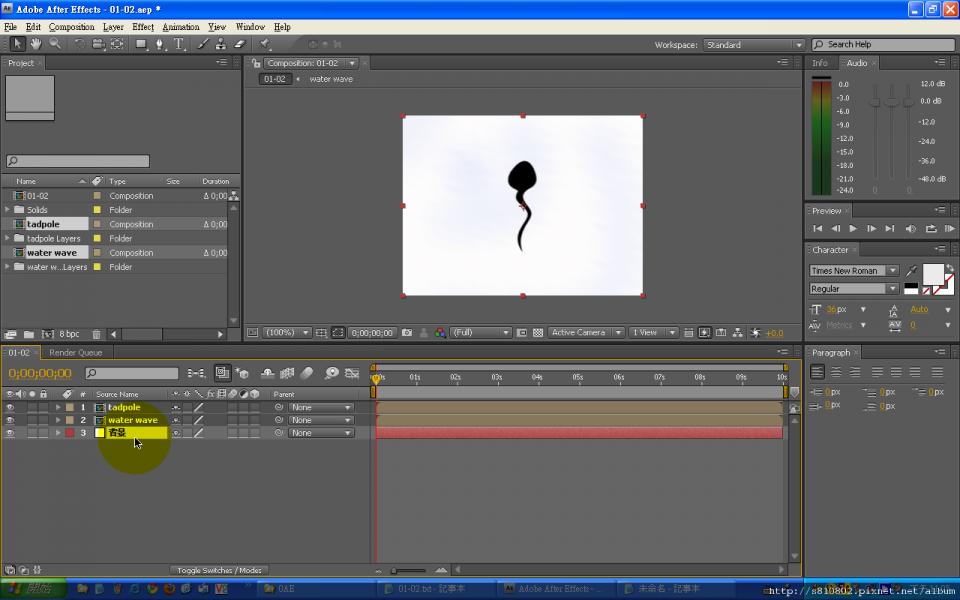Click the eyedropper in Character panel
The image size is (960, 600).
pos(911,271)
